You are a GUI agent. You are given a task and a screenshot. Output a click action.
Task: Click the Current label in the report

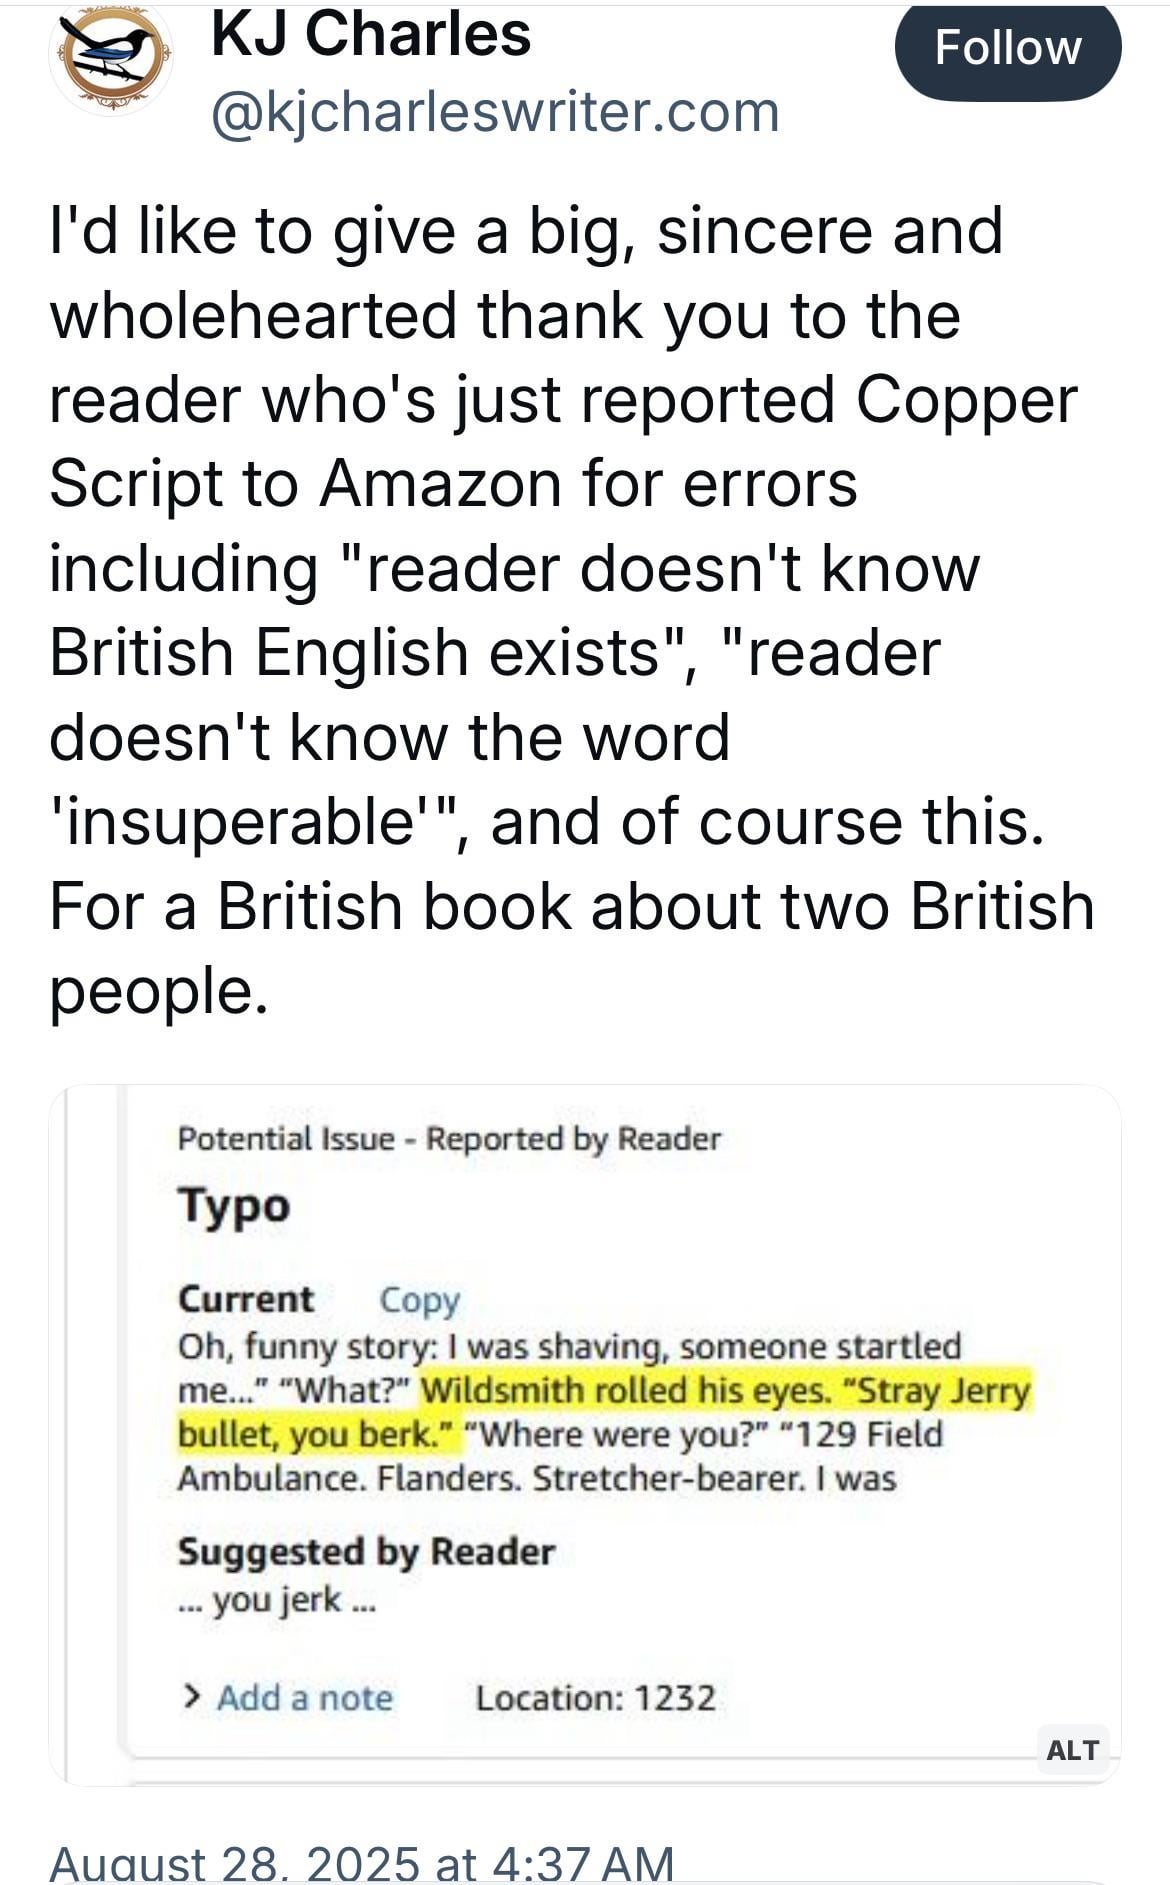coord(246,1299)
